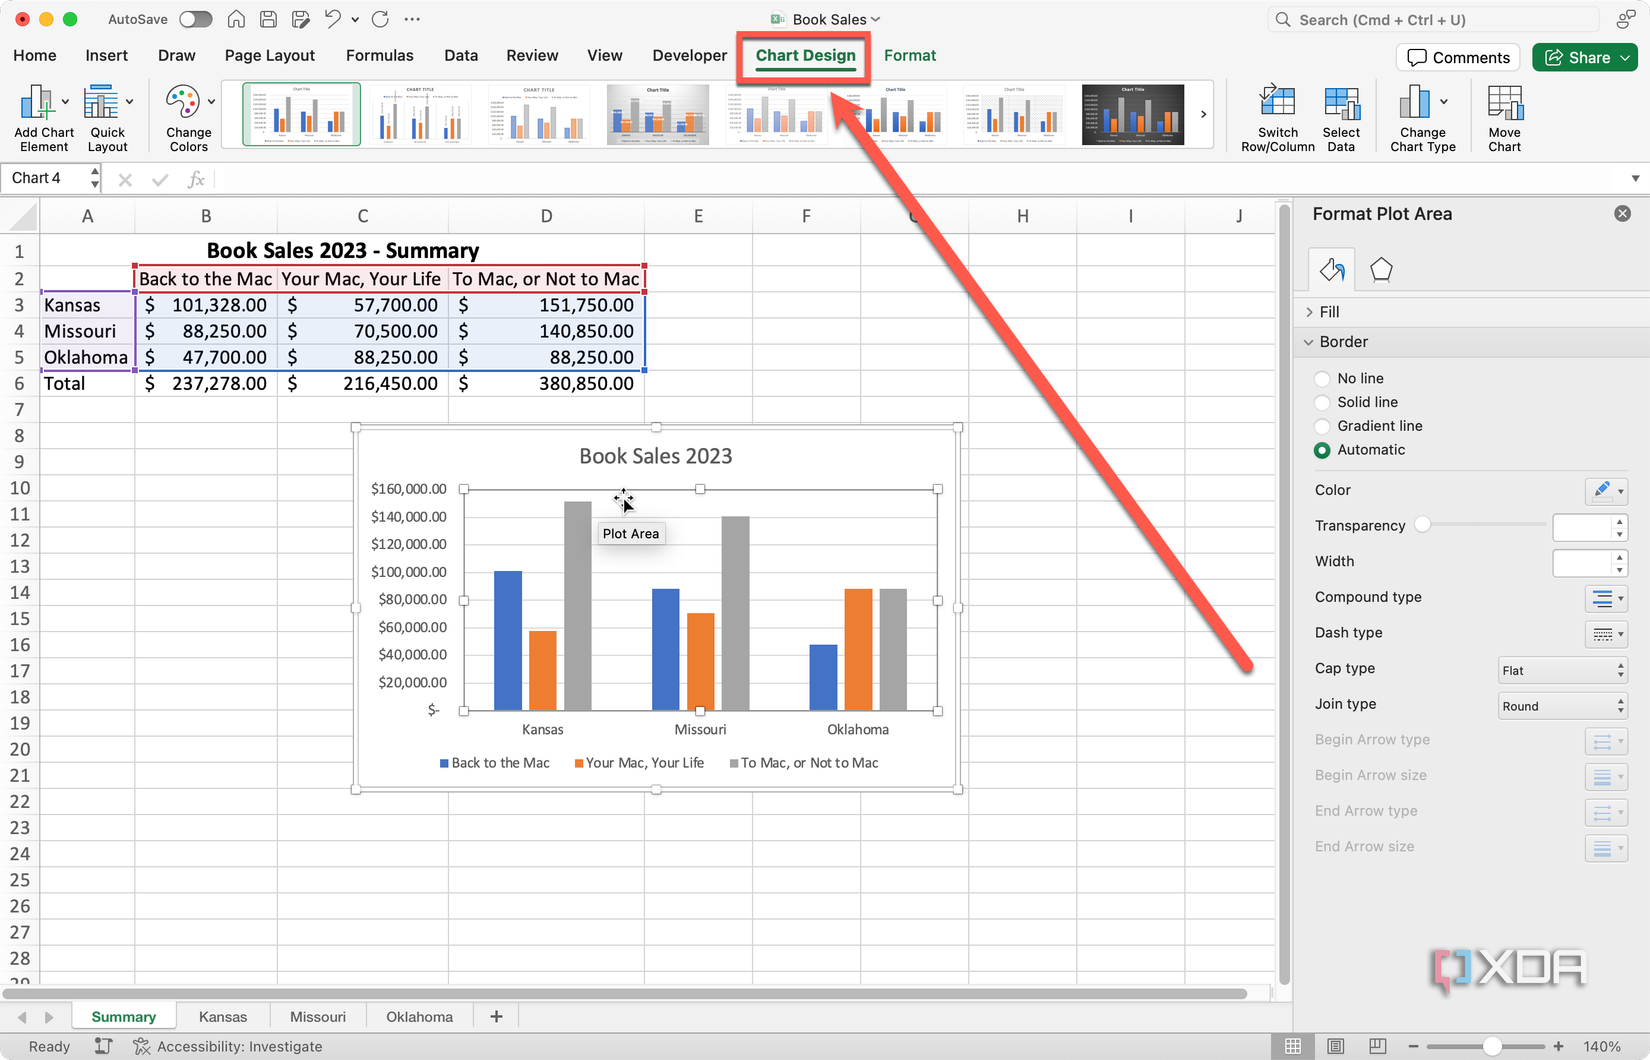
Task: Click the Search field in the title bar
Action: [1433, 20]
